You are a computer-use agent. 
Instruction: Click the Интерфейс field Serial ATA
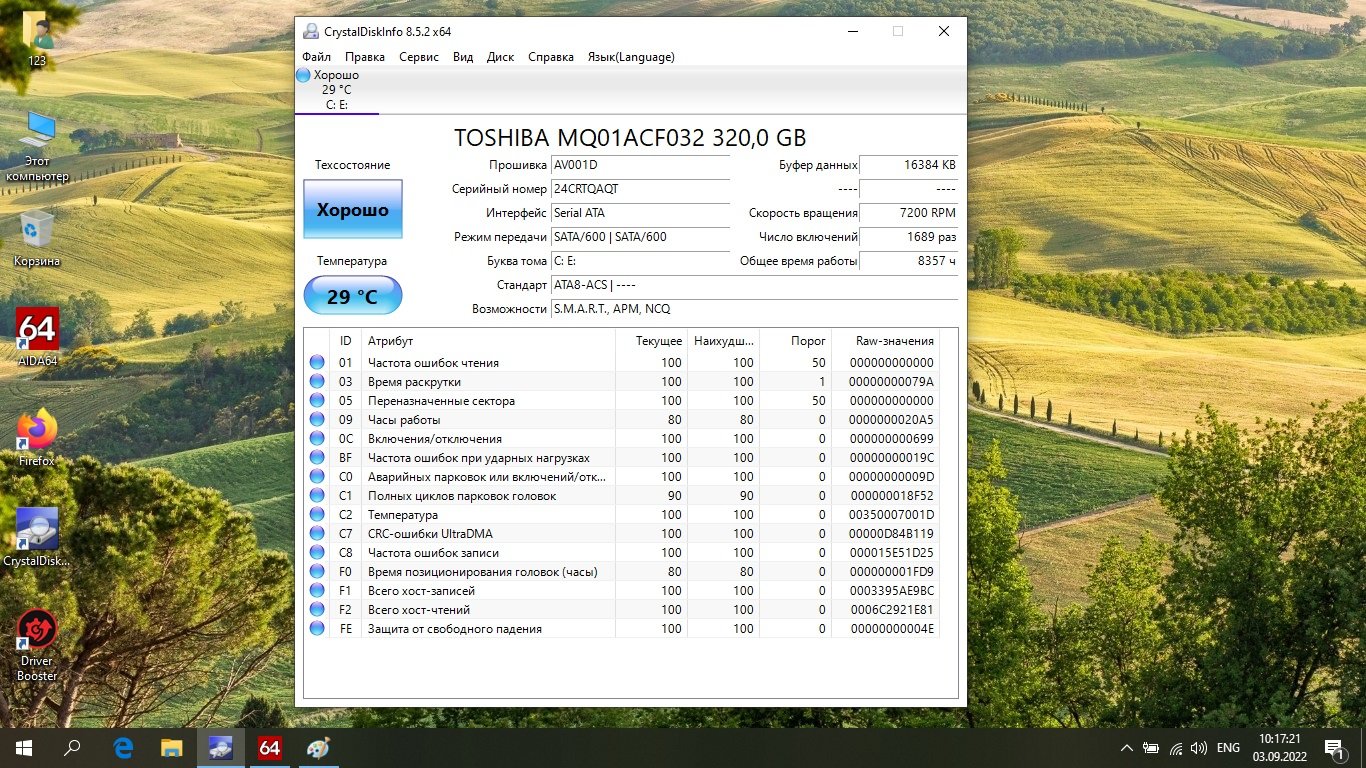[640, 213]
